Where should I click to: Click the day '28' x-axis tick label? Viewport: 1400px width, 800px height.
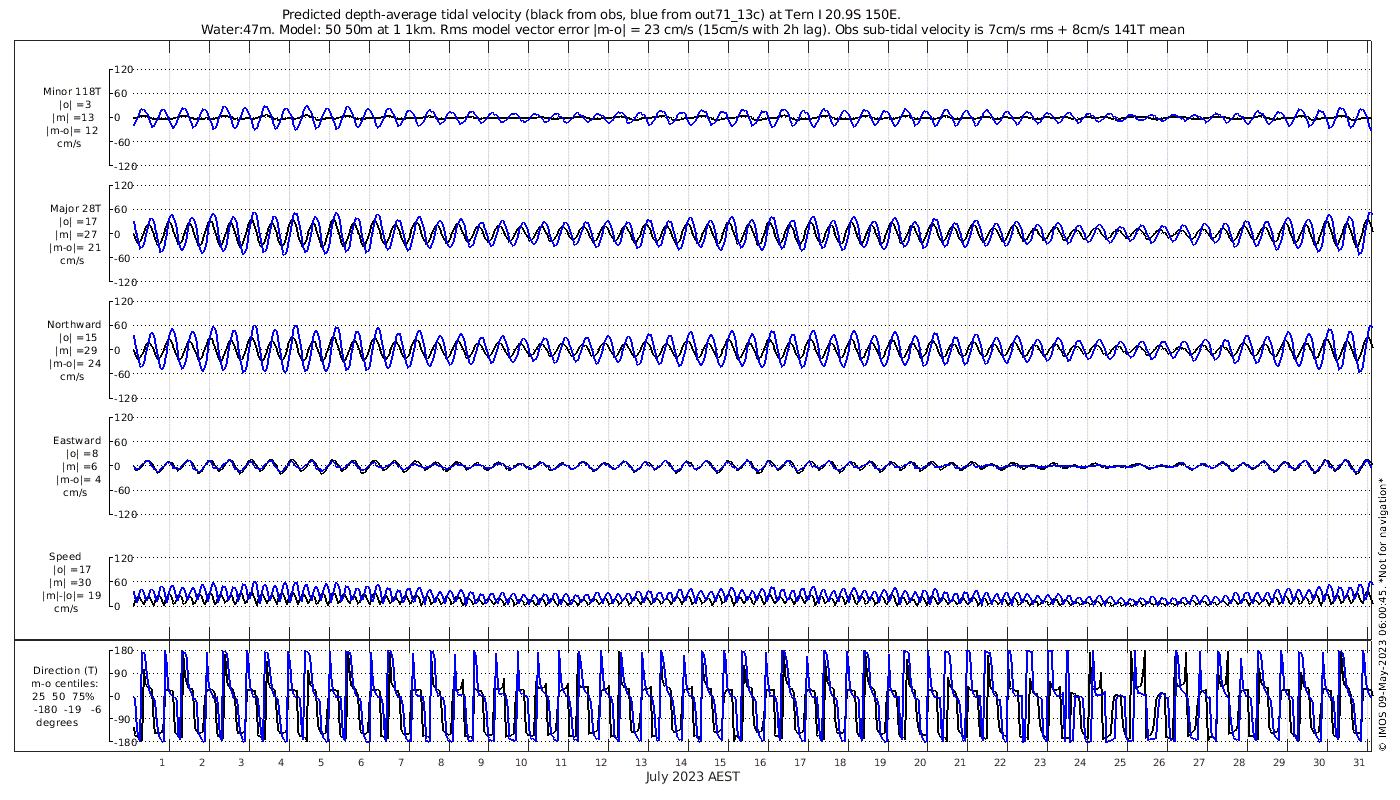[x=1239, y=761]
